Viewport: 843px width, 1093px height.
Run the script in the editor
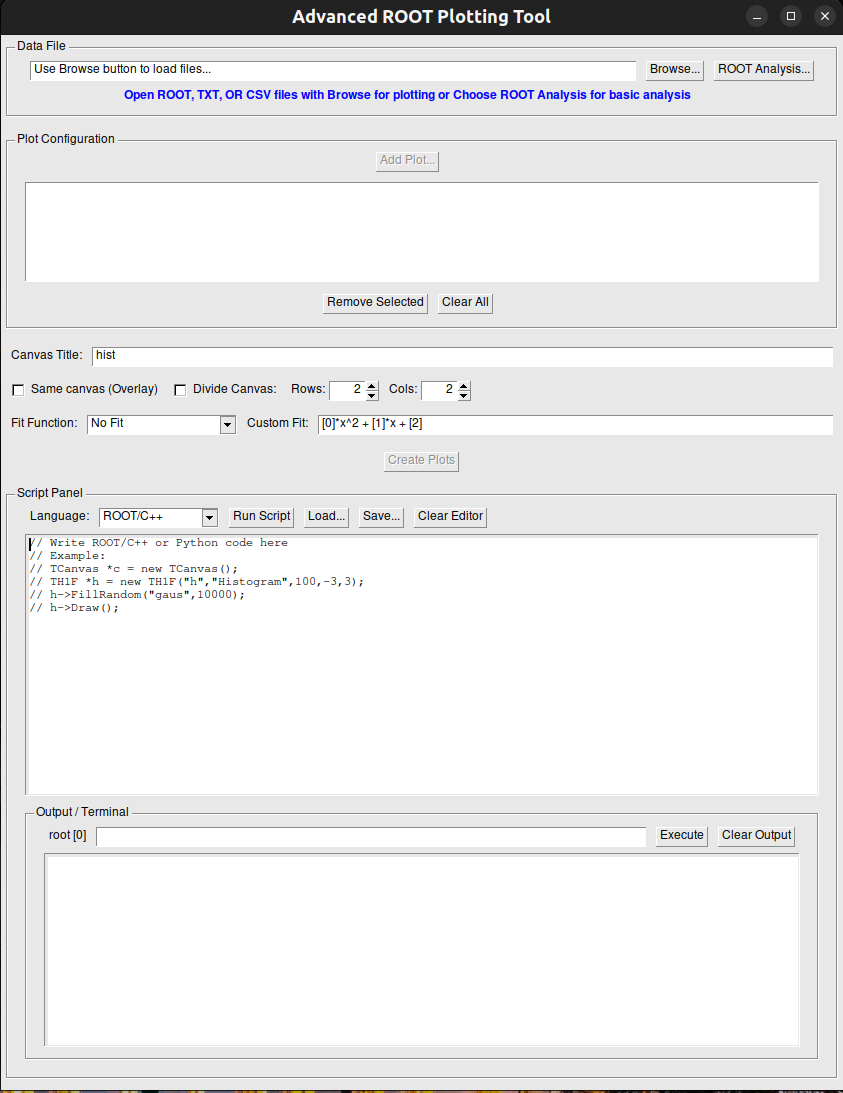tap(261, 516)
